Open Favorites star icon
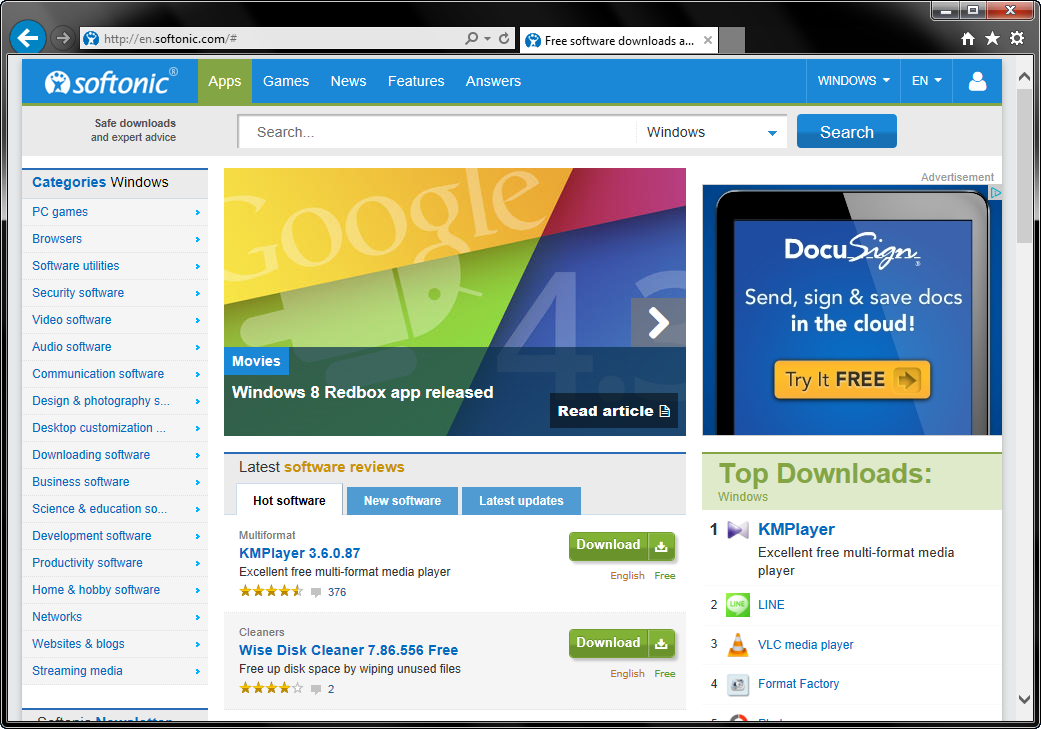Image resolution: width=1041 pixels, height=729 pixels. pyautogui.click(x=992, y=39)
